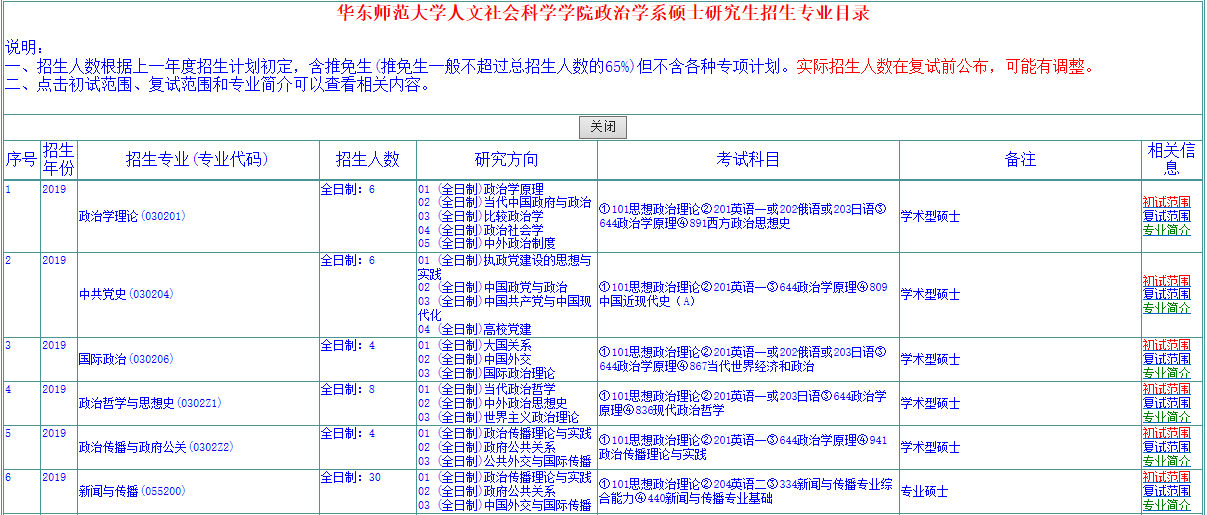Open 复试范围 for 中共党史 row
The width and height of the screenshot is (1207, 515).
point(1166,294)
